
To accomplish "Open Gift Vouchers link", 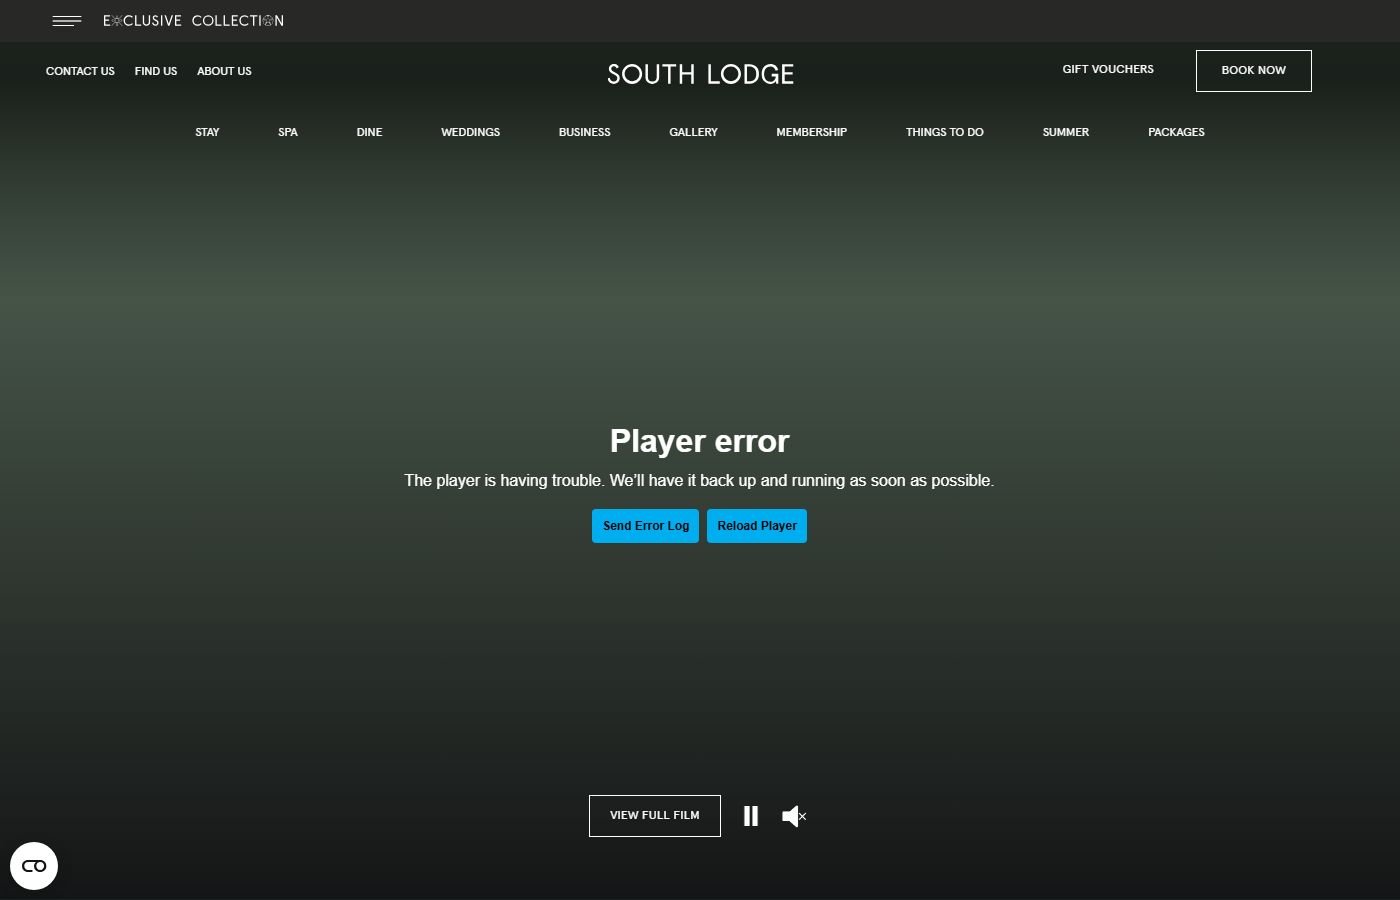I will point(1108,69).
